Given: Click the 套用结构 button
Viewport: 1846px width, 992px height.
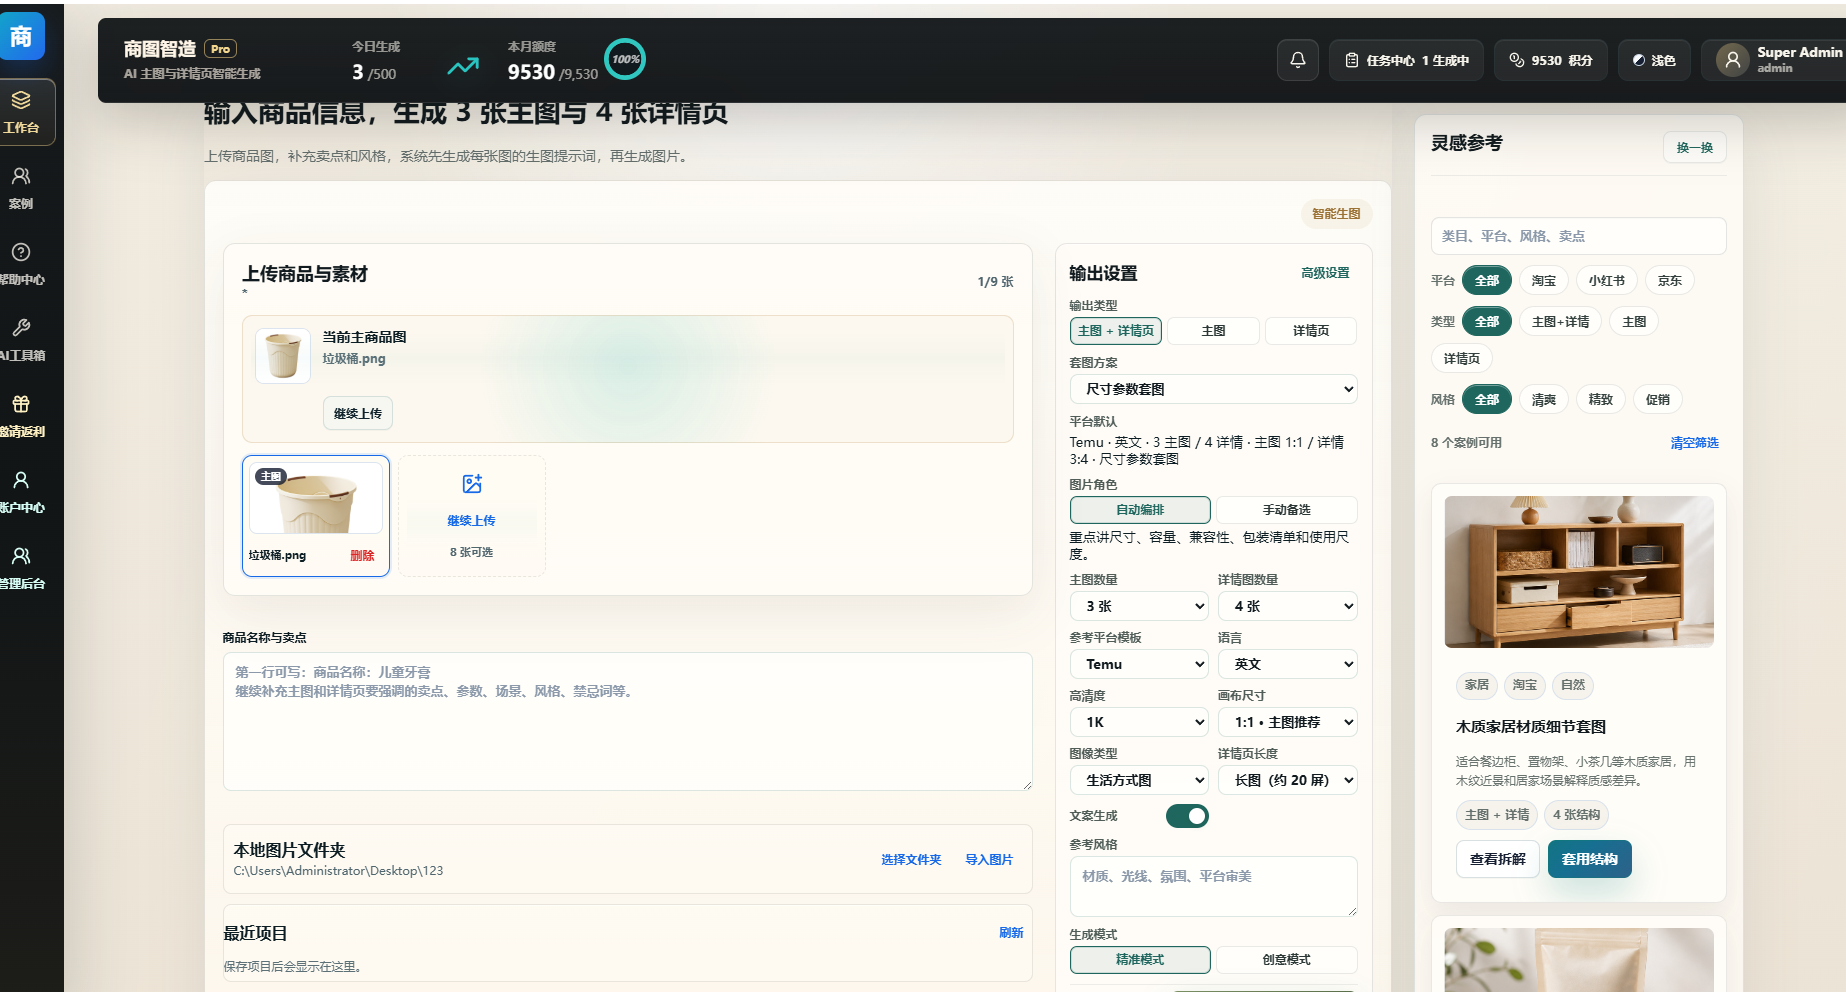Looking at the screenshot, I should click(1590, 859).
